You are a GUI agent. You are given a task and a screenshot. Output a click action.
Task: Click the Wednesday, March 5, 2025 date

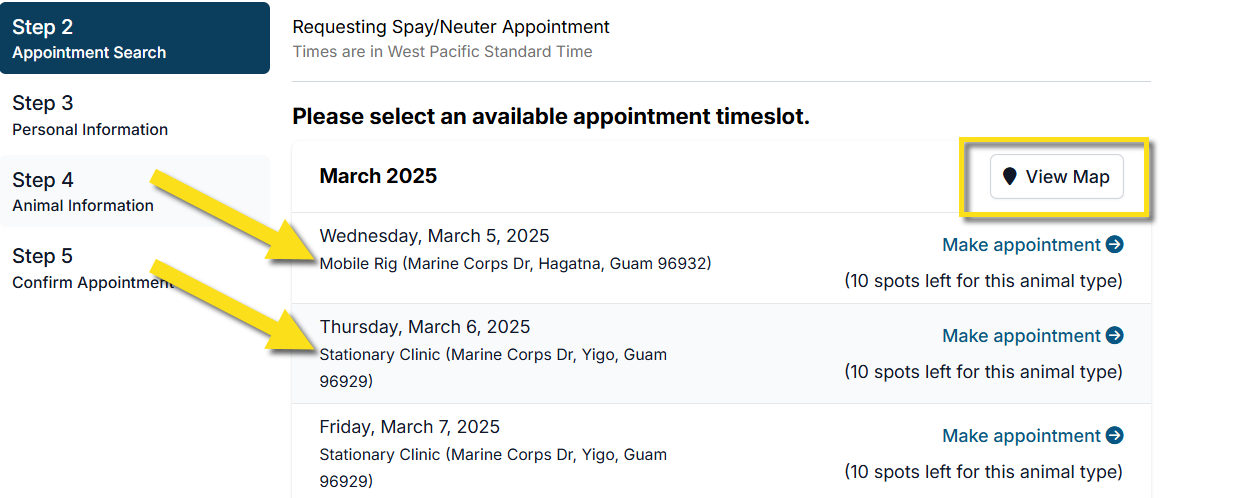tap(434, 236)
